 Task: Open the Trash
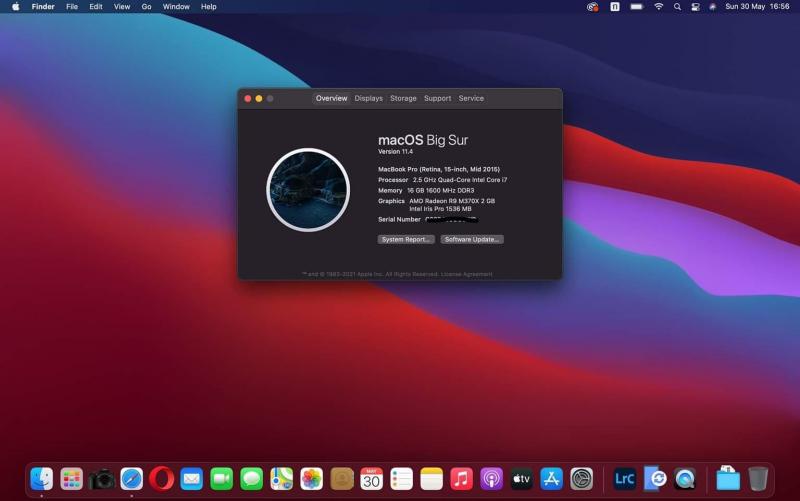pyautogui.click(x=758, y=479)
